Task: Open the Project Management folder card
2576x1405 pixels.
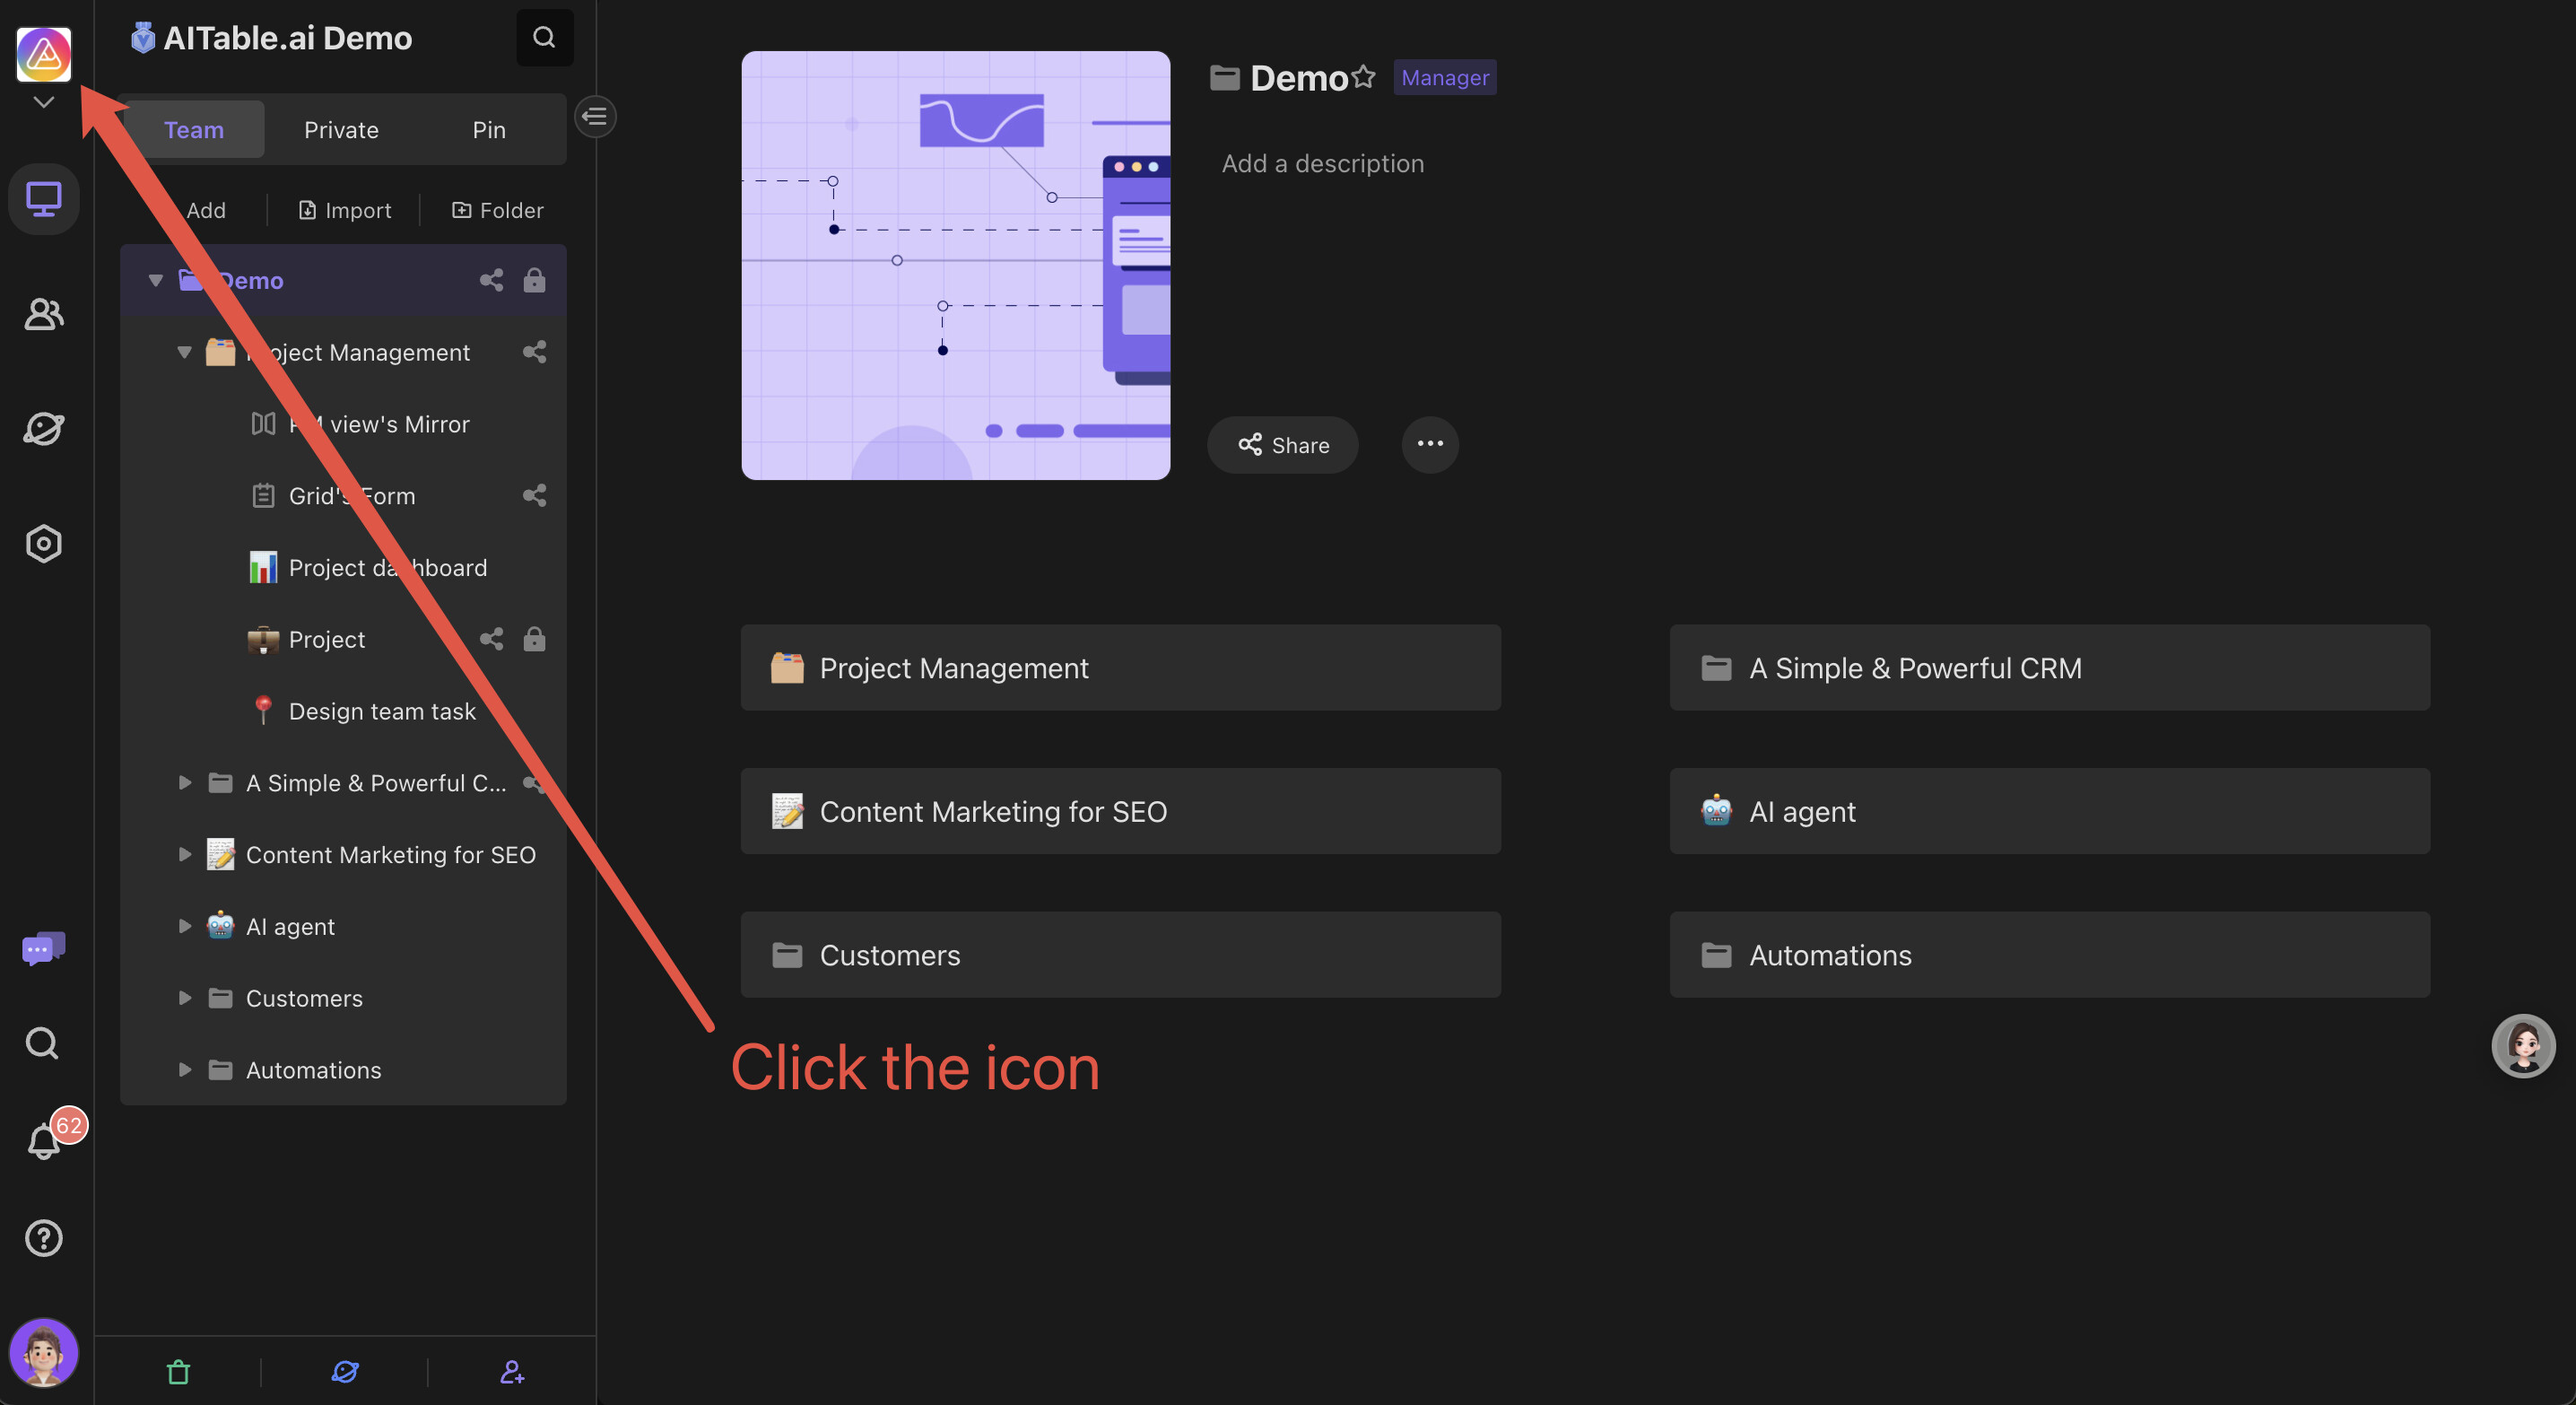Action: [x=1120, y=667]
